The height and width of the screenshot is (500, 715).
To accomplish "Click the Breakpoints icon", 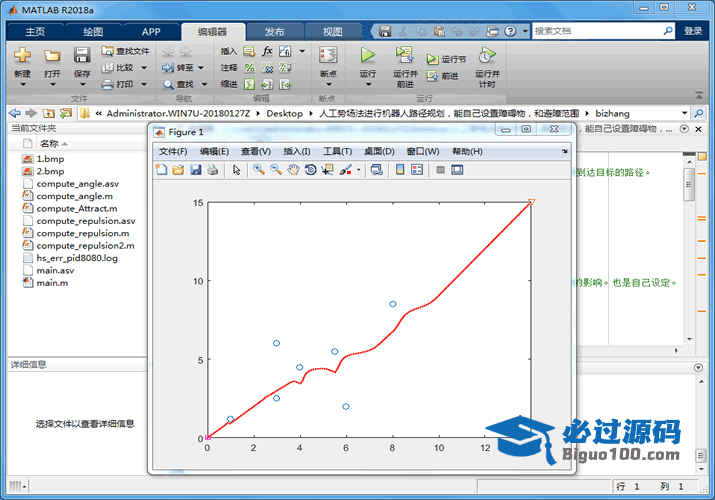I will [x=328, y=55].
